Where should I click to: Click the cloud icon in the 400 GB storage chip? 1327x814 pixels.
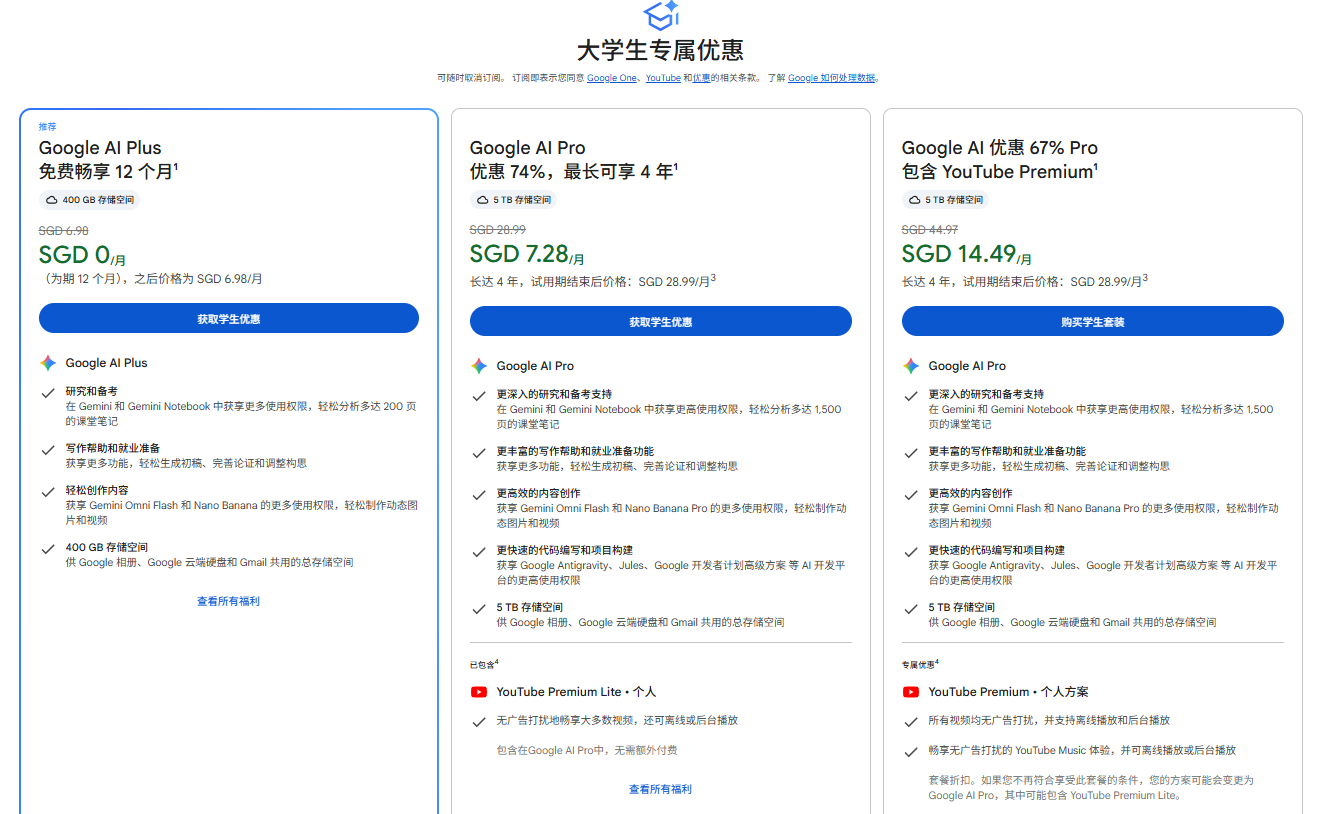(52, 200)
